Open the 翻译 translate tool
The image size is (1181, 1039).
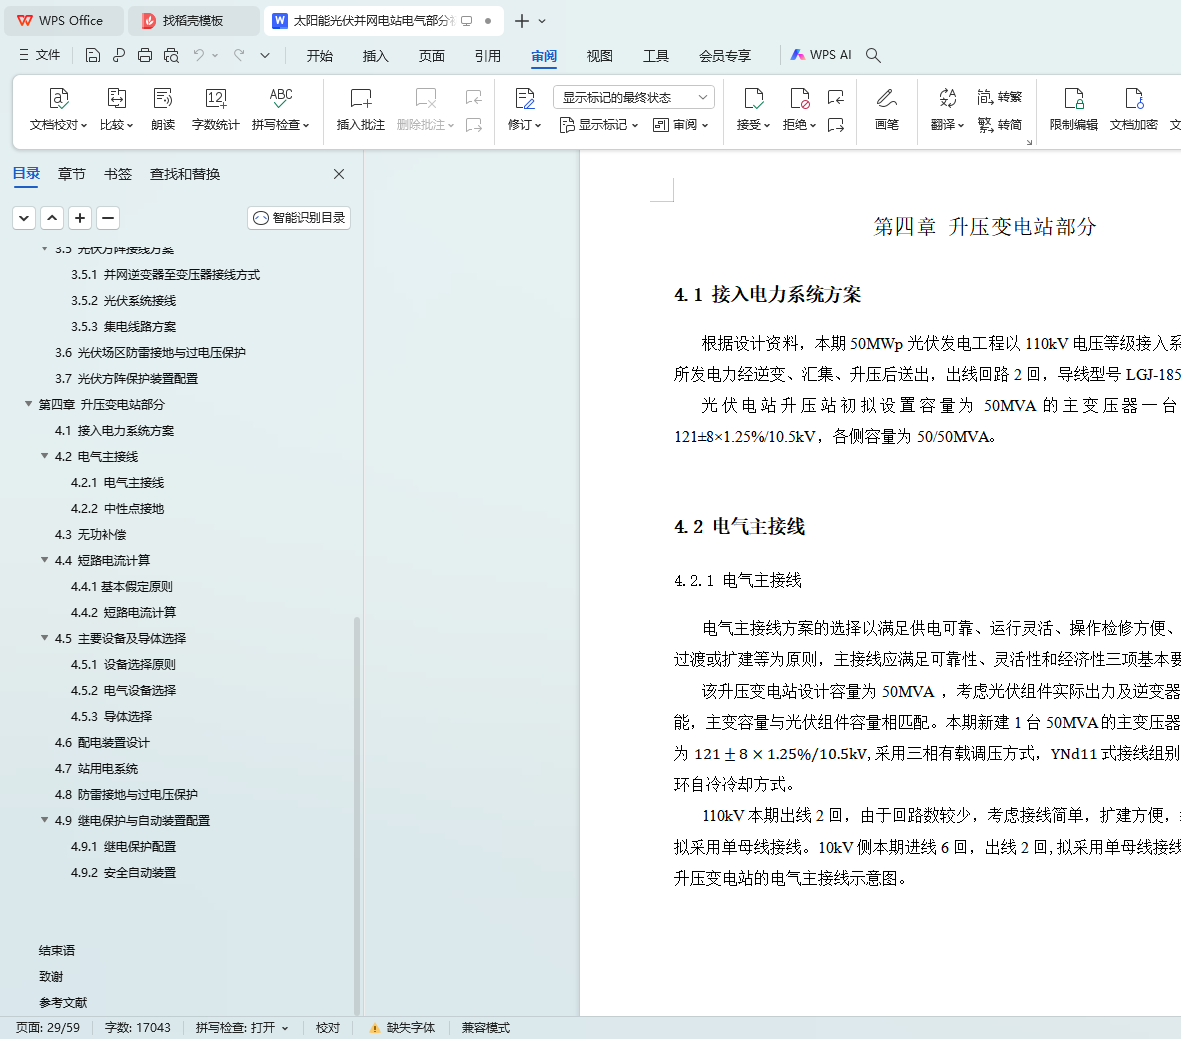[948, 110]
